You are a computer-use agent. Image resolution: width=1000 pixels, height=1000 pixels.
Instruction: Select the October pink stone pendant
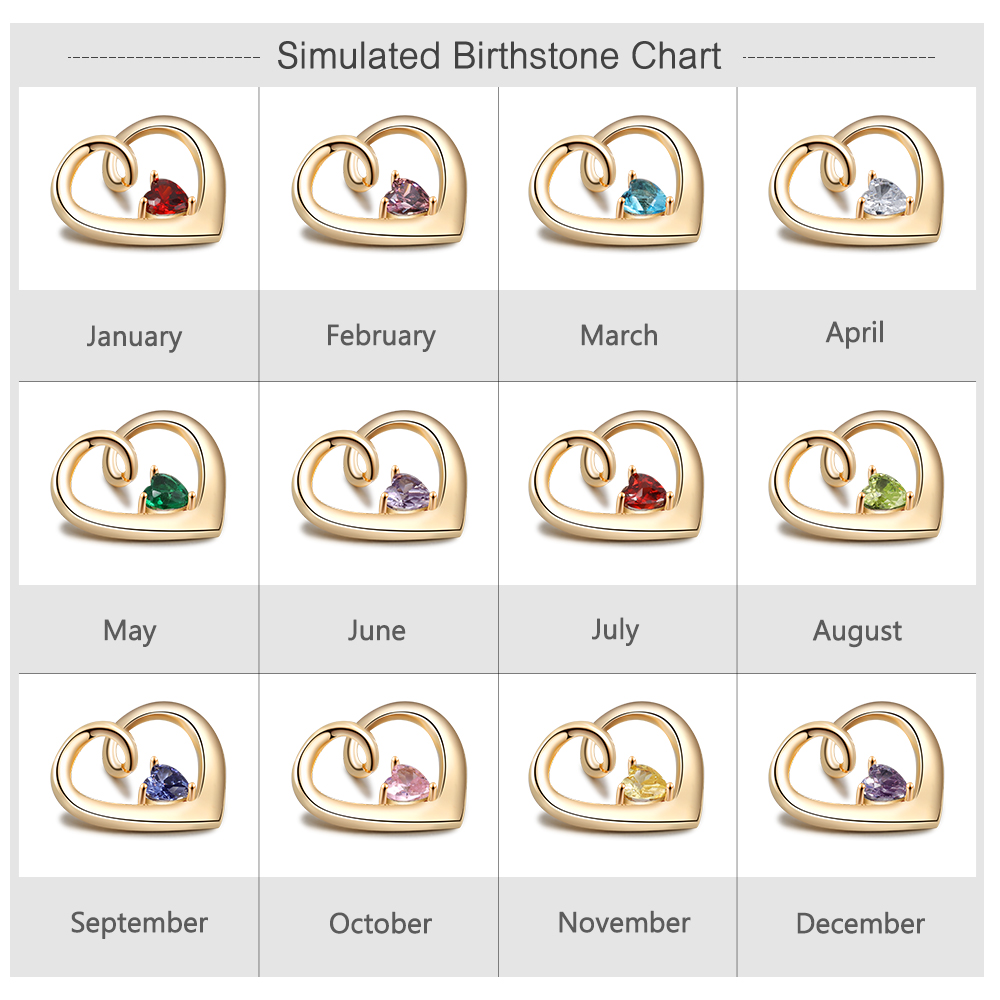(379, 767)
